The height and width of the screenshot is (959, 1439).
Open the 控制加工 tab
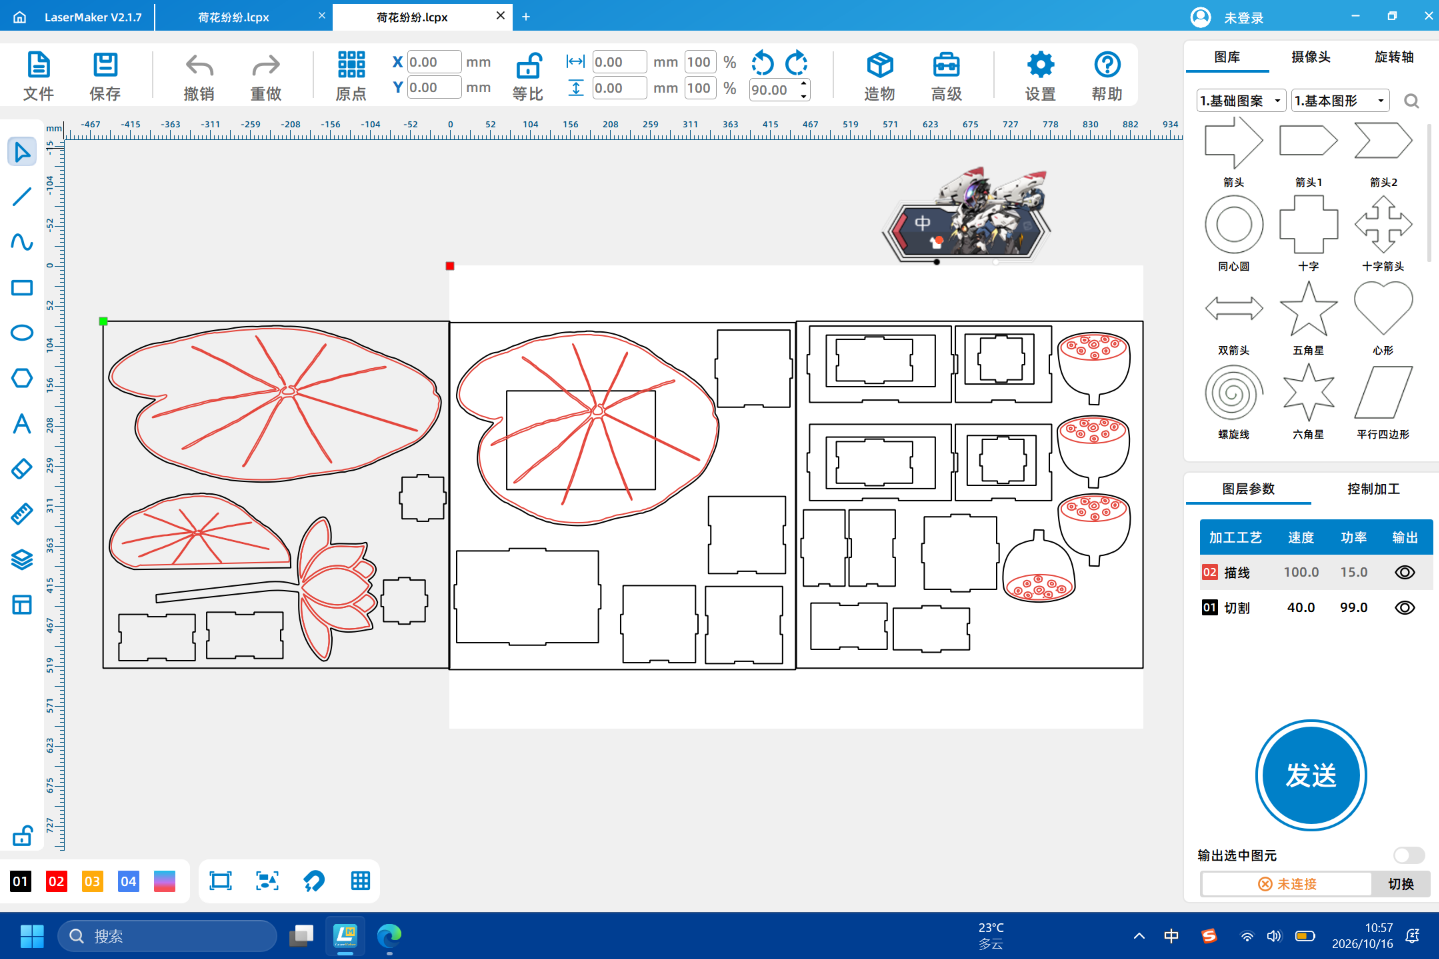1373,489
